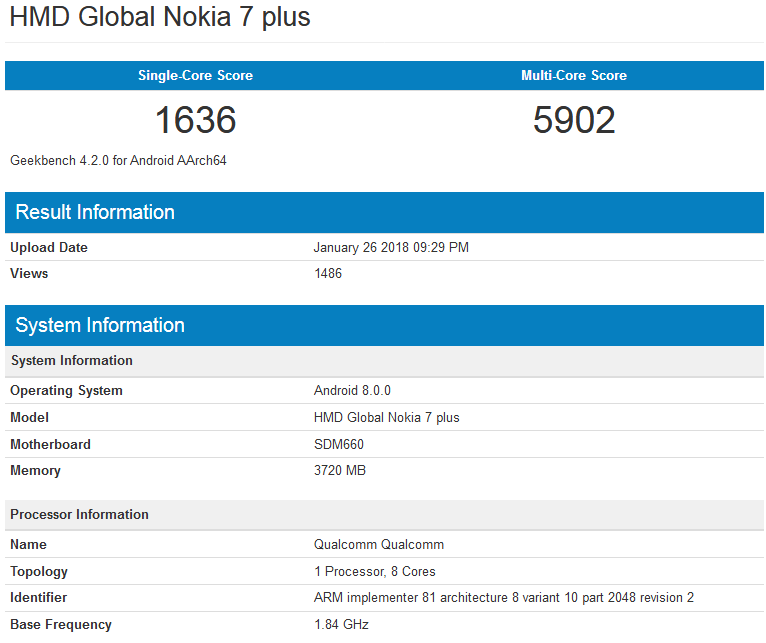Click the Processor Information subheader

click(x=384, y=514)
